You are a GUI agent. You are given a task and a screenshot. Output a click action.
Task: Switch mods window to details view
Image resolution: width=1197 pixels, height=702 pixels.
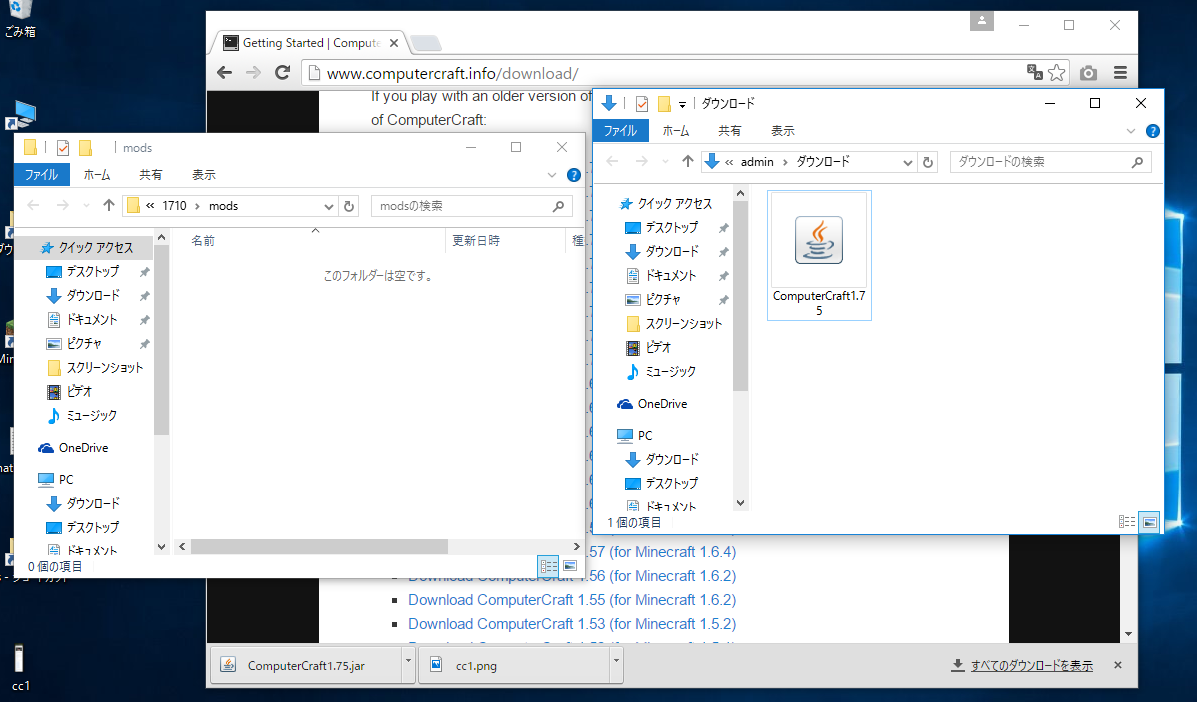548,566
